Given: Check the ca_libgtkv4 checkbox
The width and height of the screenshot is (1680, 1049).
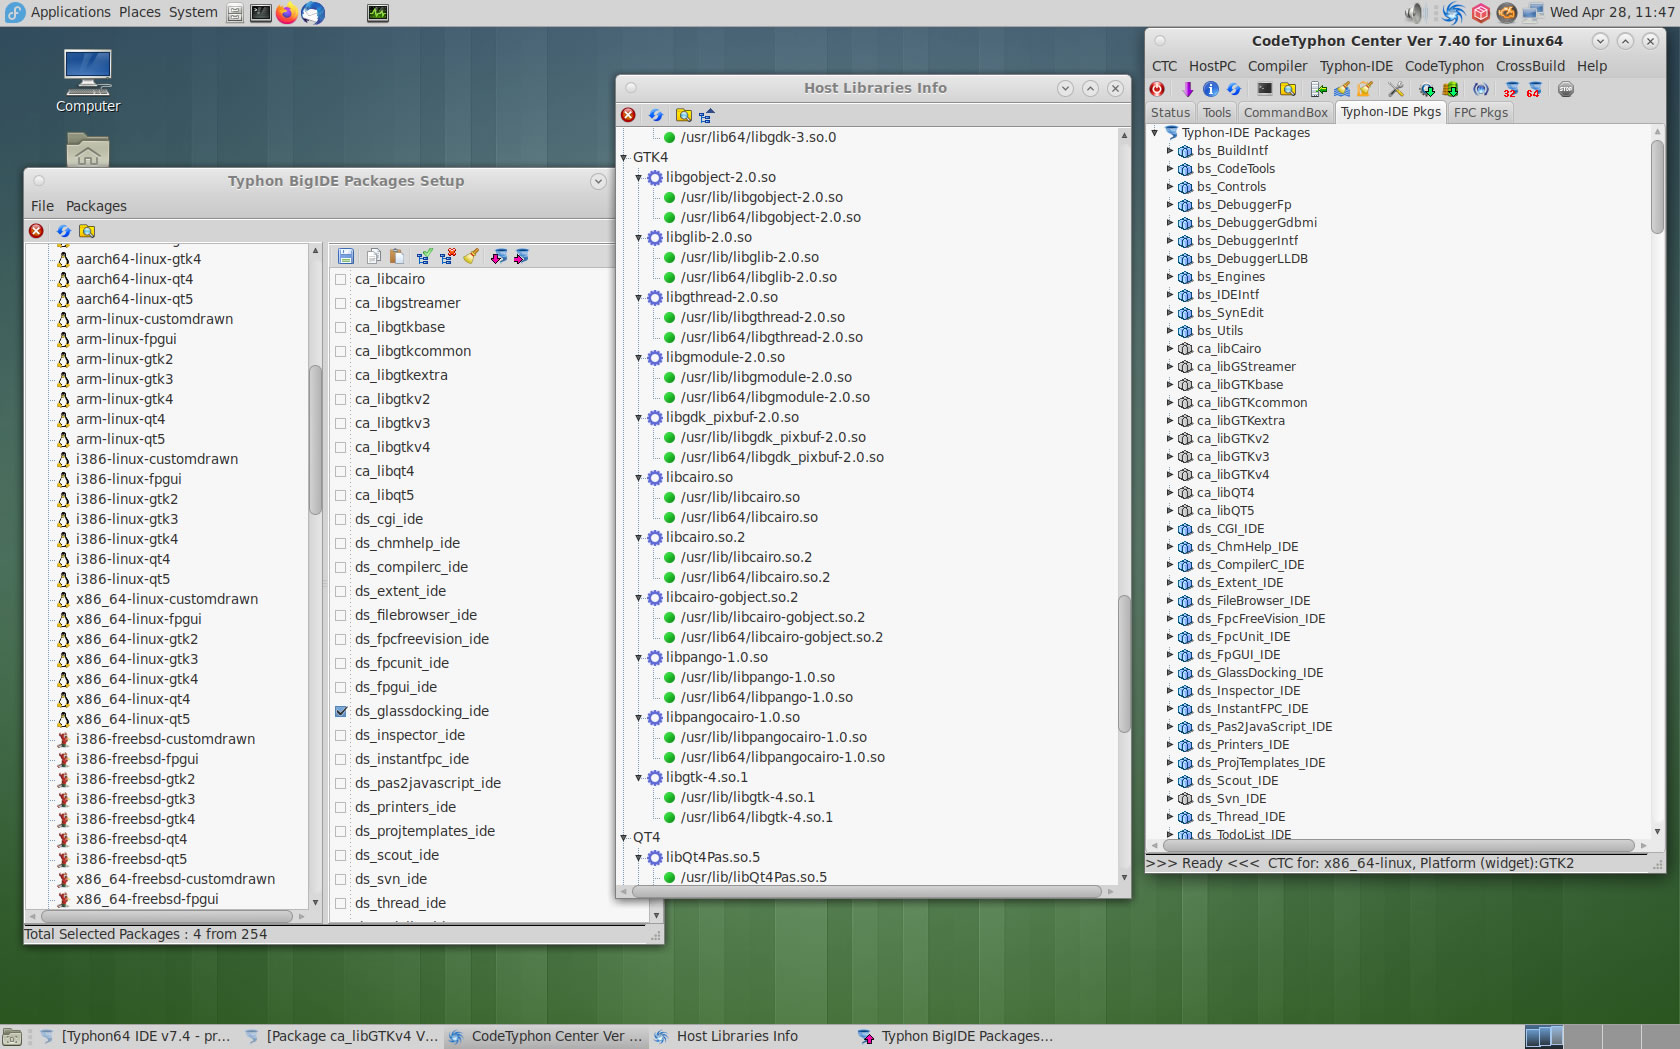Looking at the screenshot, I should [341, 448].
